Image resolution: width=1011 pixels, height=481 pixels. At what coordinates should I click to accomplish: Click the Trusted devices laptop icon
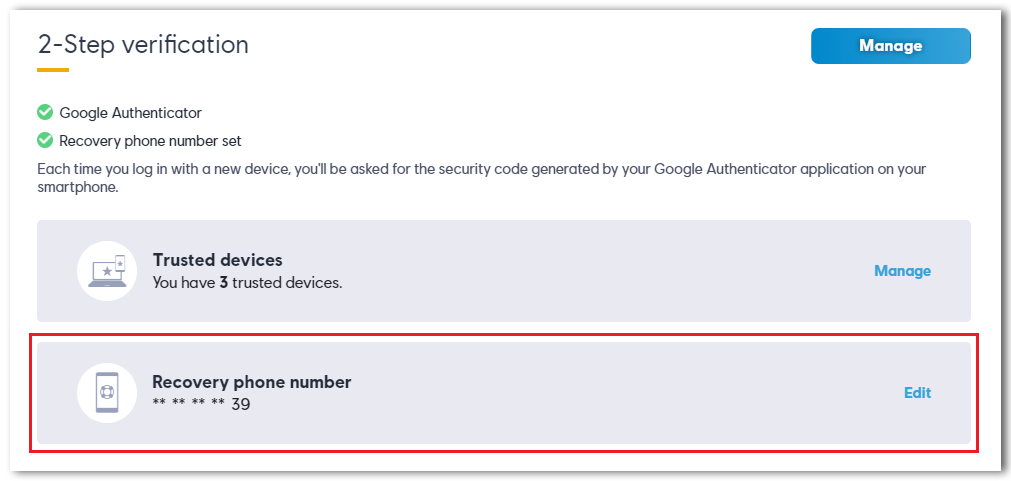pyautogui.click(x=107, y=271)
